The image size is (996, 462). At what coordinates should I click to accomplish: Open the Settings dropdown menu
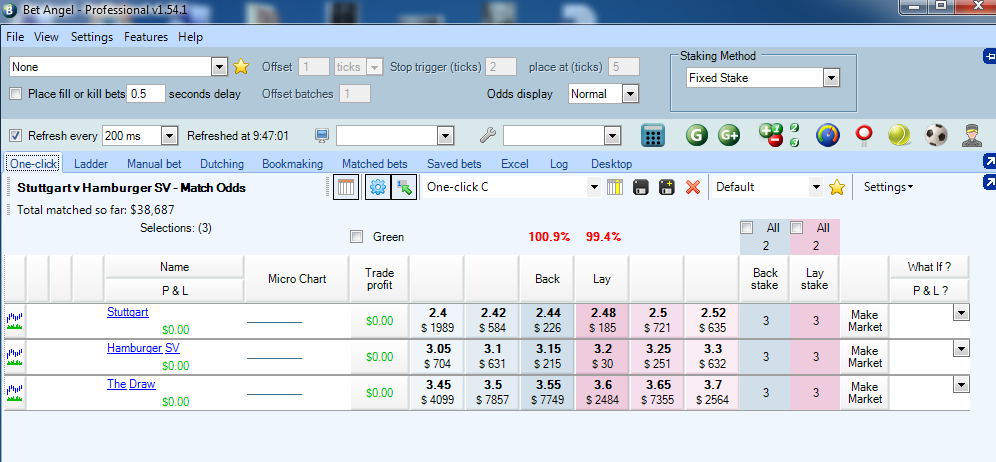[x=888, y=187]
